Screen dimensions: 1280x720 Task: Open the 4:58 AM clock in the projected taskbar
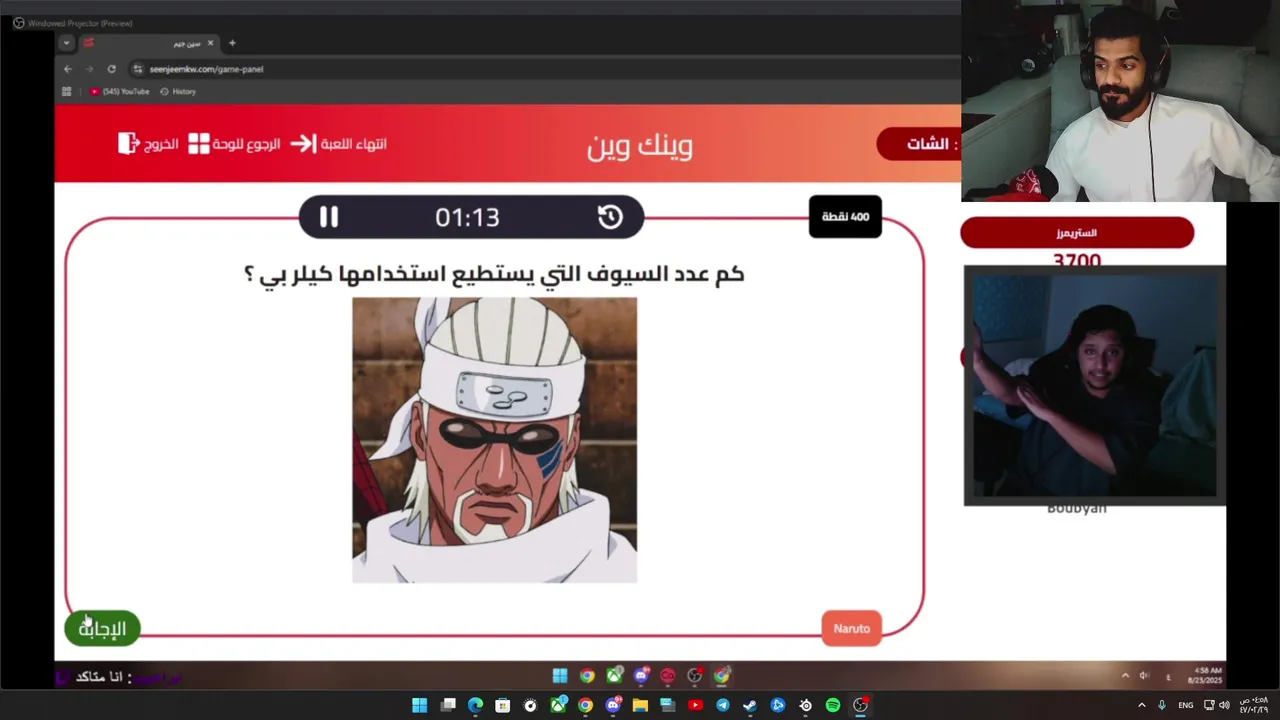(1205, 675)
